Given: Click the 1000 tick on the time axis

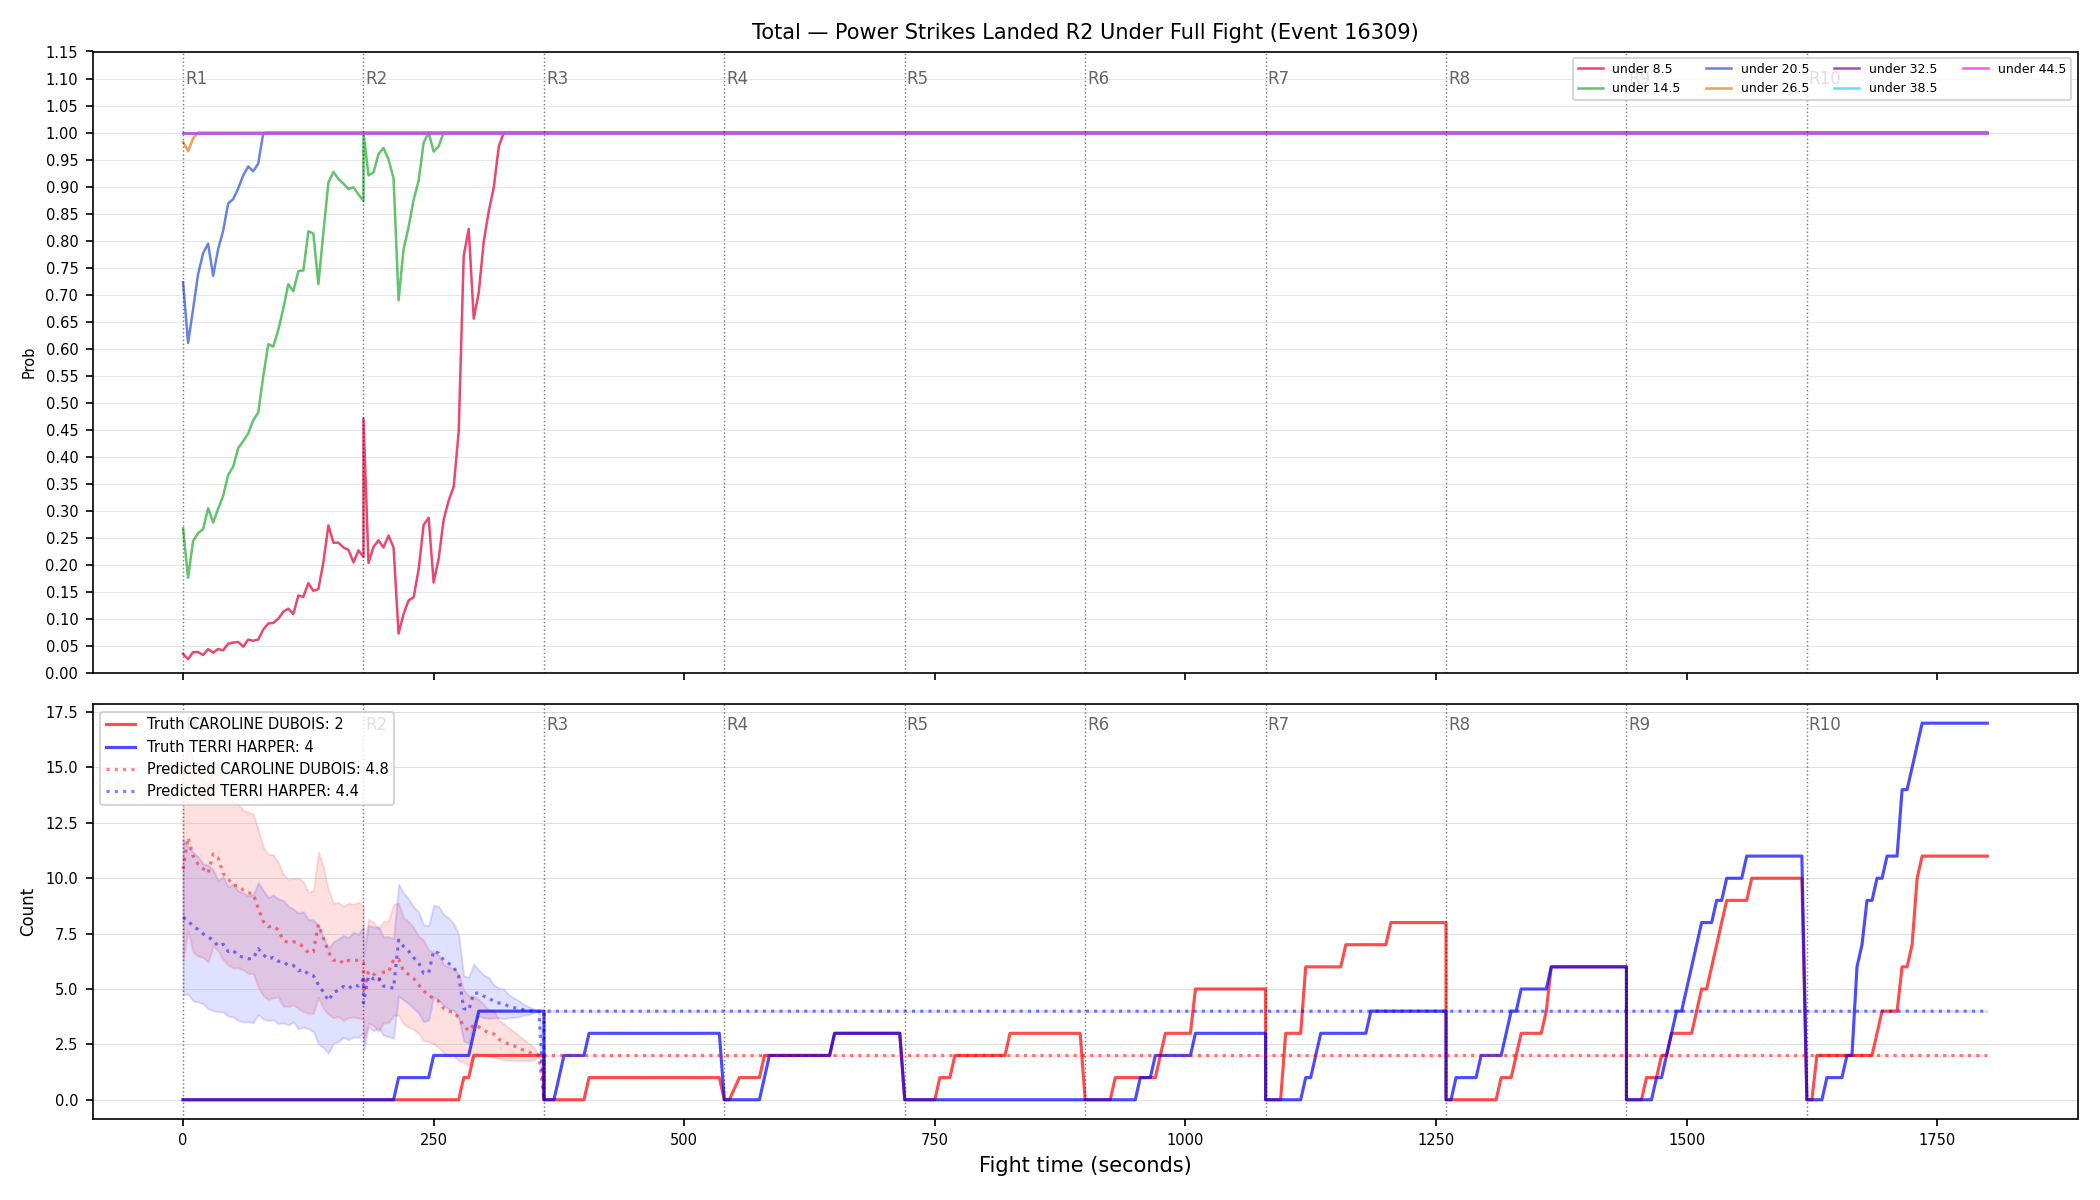Looking at the screenshot, I should (1185, 1139).
